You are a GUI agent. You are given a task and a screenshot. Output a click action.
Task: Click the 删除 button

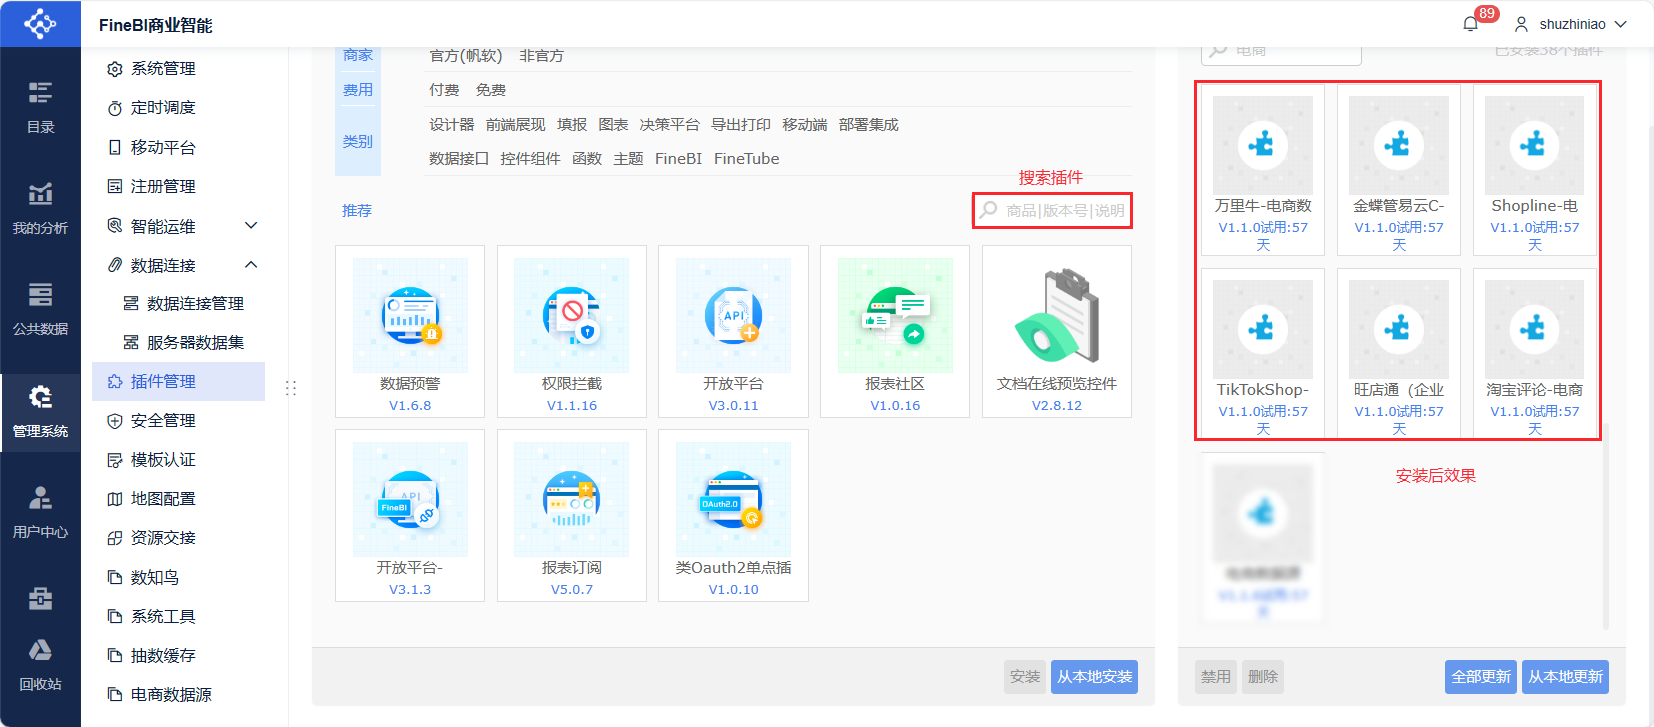click(1263, 677)
